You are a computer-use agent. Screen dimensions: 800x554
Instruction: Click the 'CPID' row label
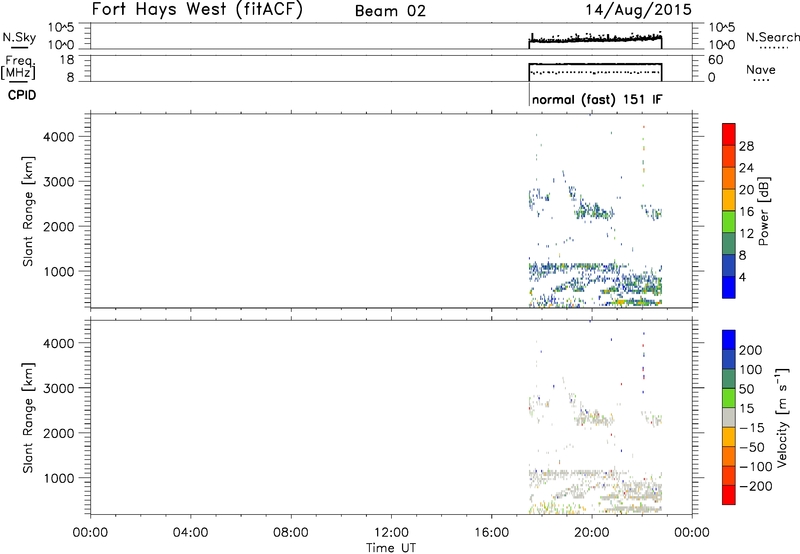click(x=22, y=95)
